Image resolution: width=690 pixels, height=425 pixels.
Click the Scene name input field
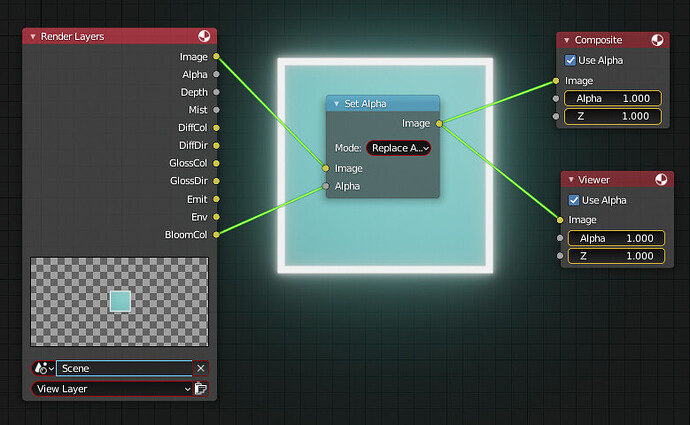click(124, 368)
